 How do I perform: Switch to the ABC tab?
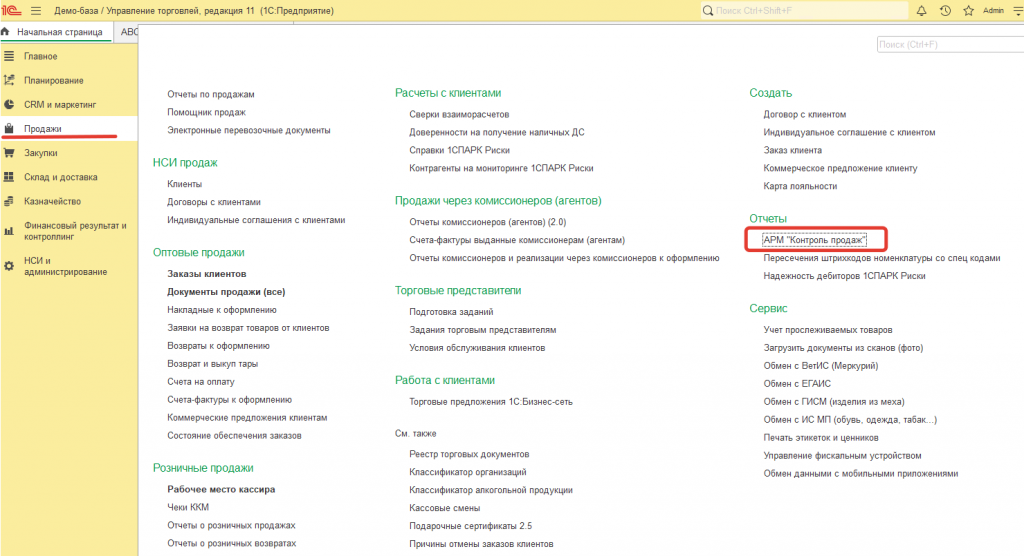click(129, 32)
